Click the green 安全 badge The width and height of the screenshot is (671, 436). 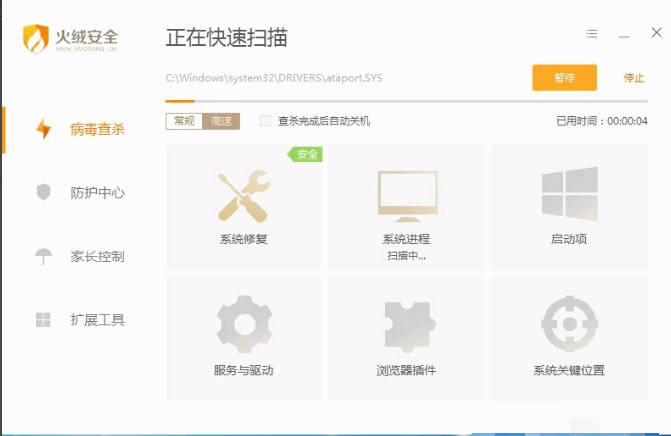pyautogui.click(x=305, y=154)
